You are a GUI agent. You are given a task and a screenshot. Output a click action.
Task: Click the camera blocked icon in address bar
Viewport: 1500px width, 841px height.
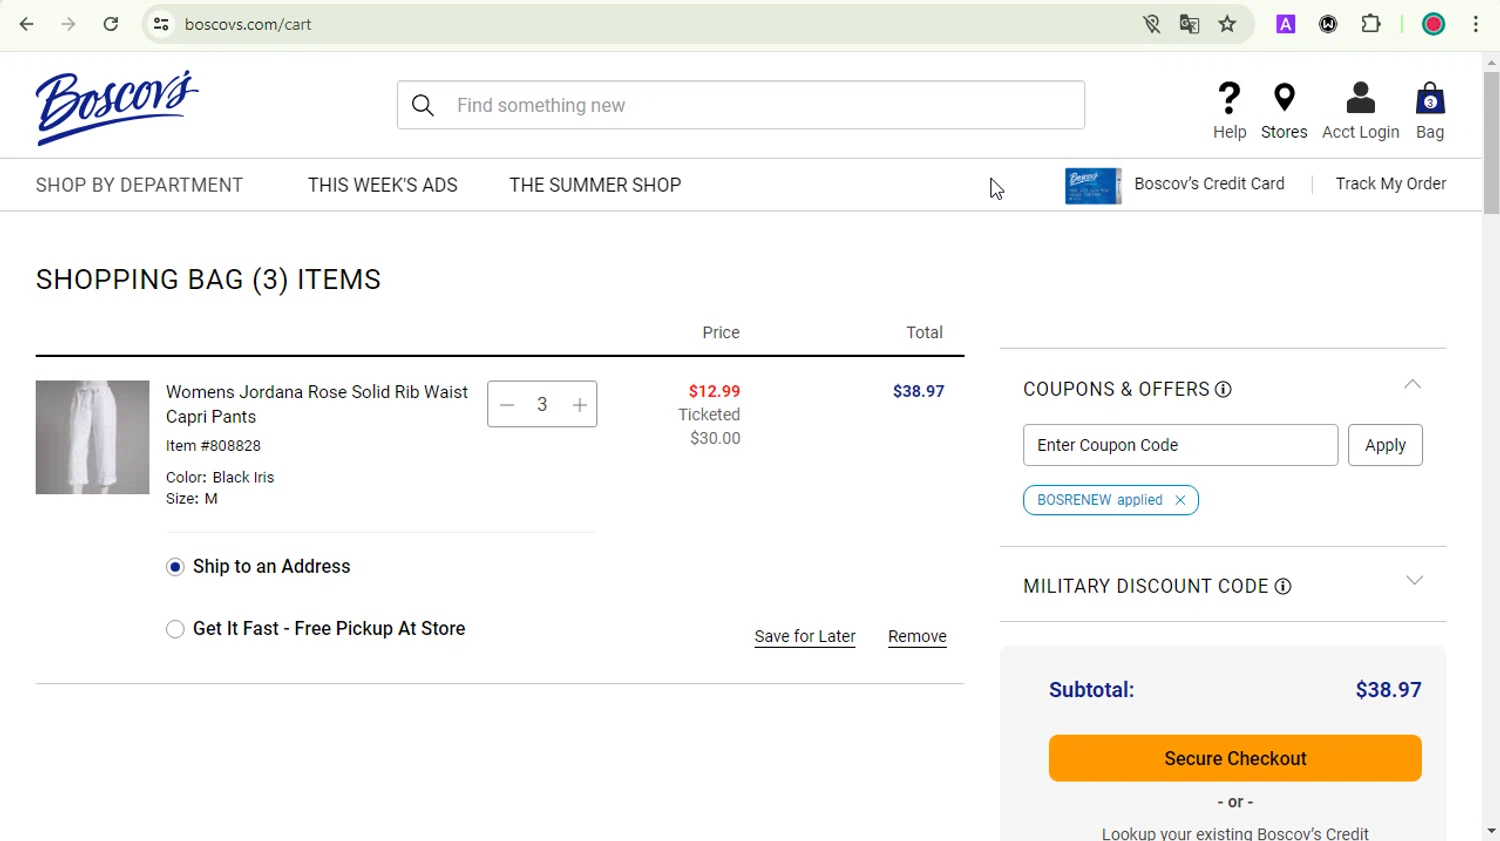click(1151, 24)
